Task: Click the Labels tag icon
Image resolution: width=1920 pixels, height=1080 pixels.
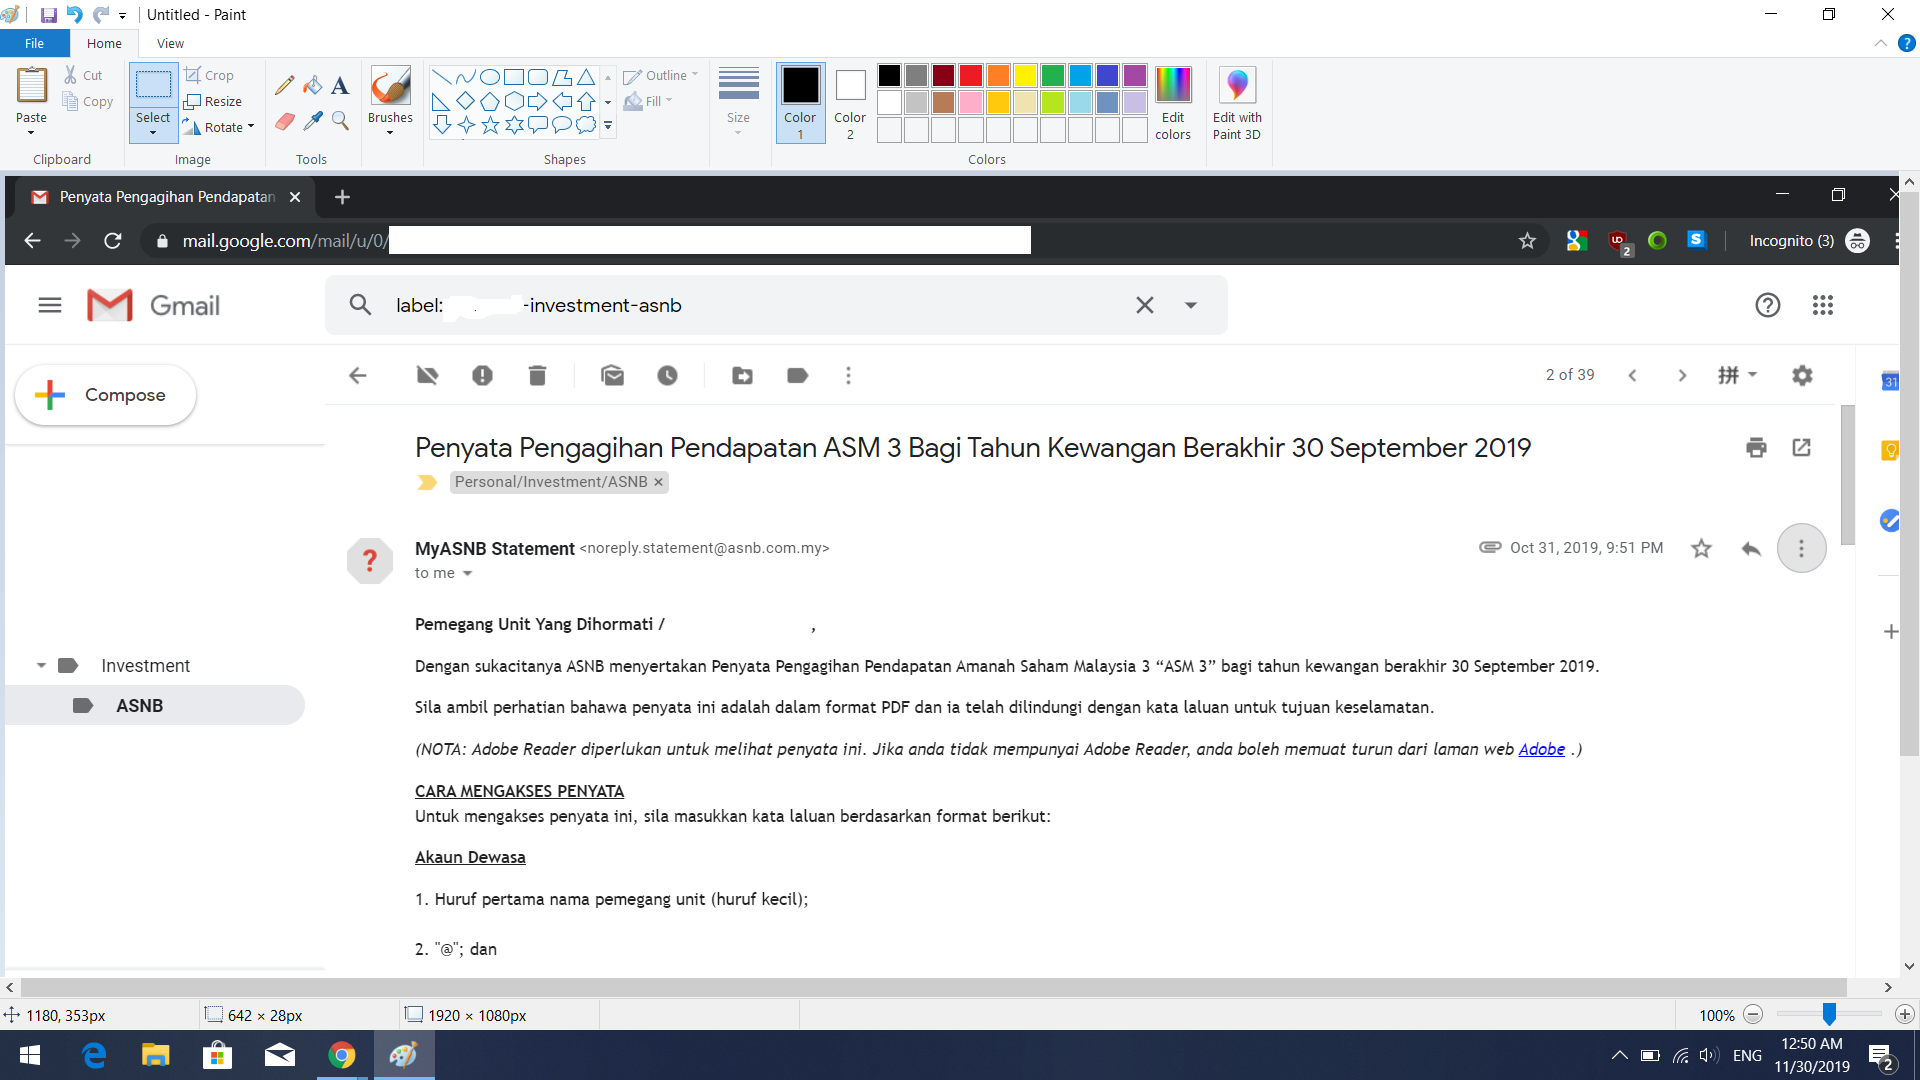Action: 797,376
